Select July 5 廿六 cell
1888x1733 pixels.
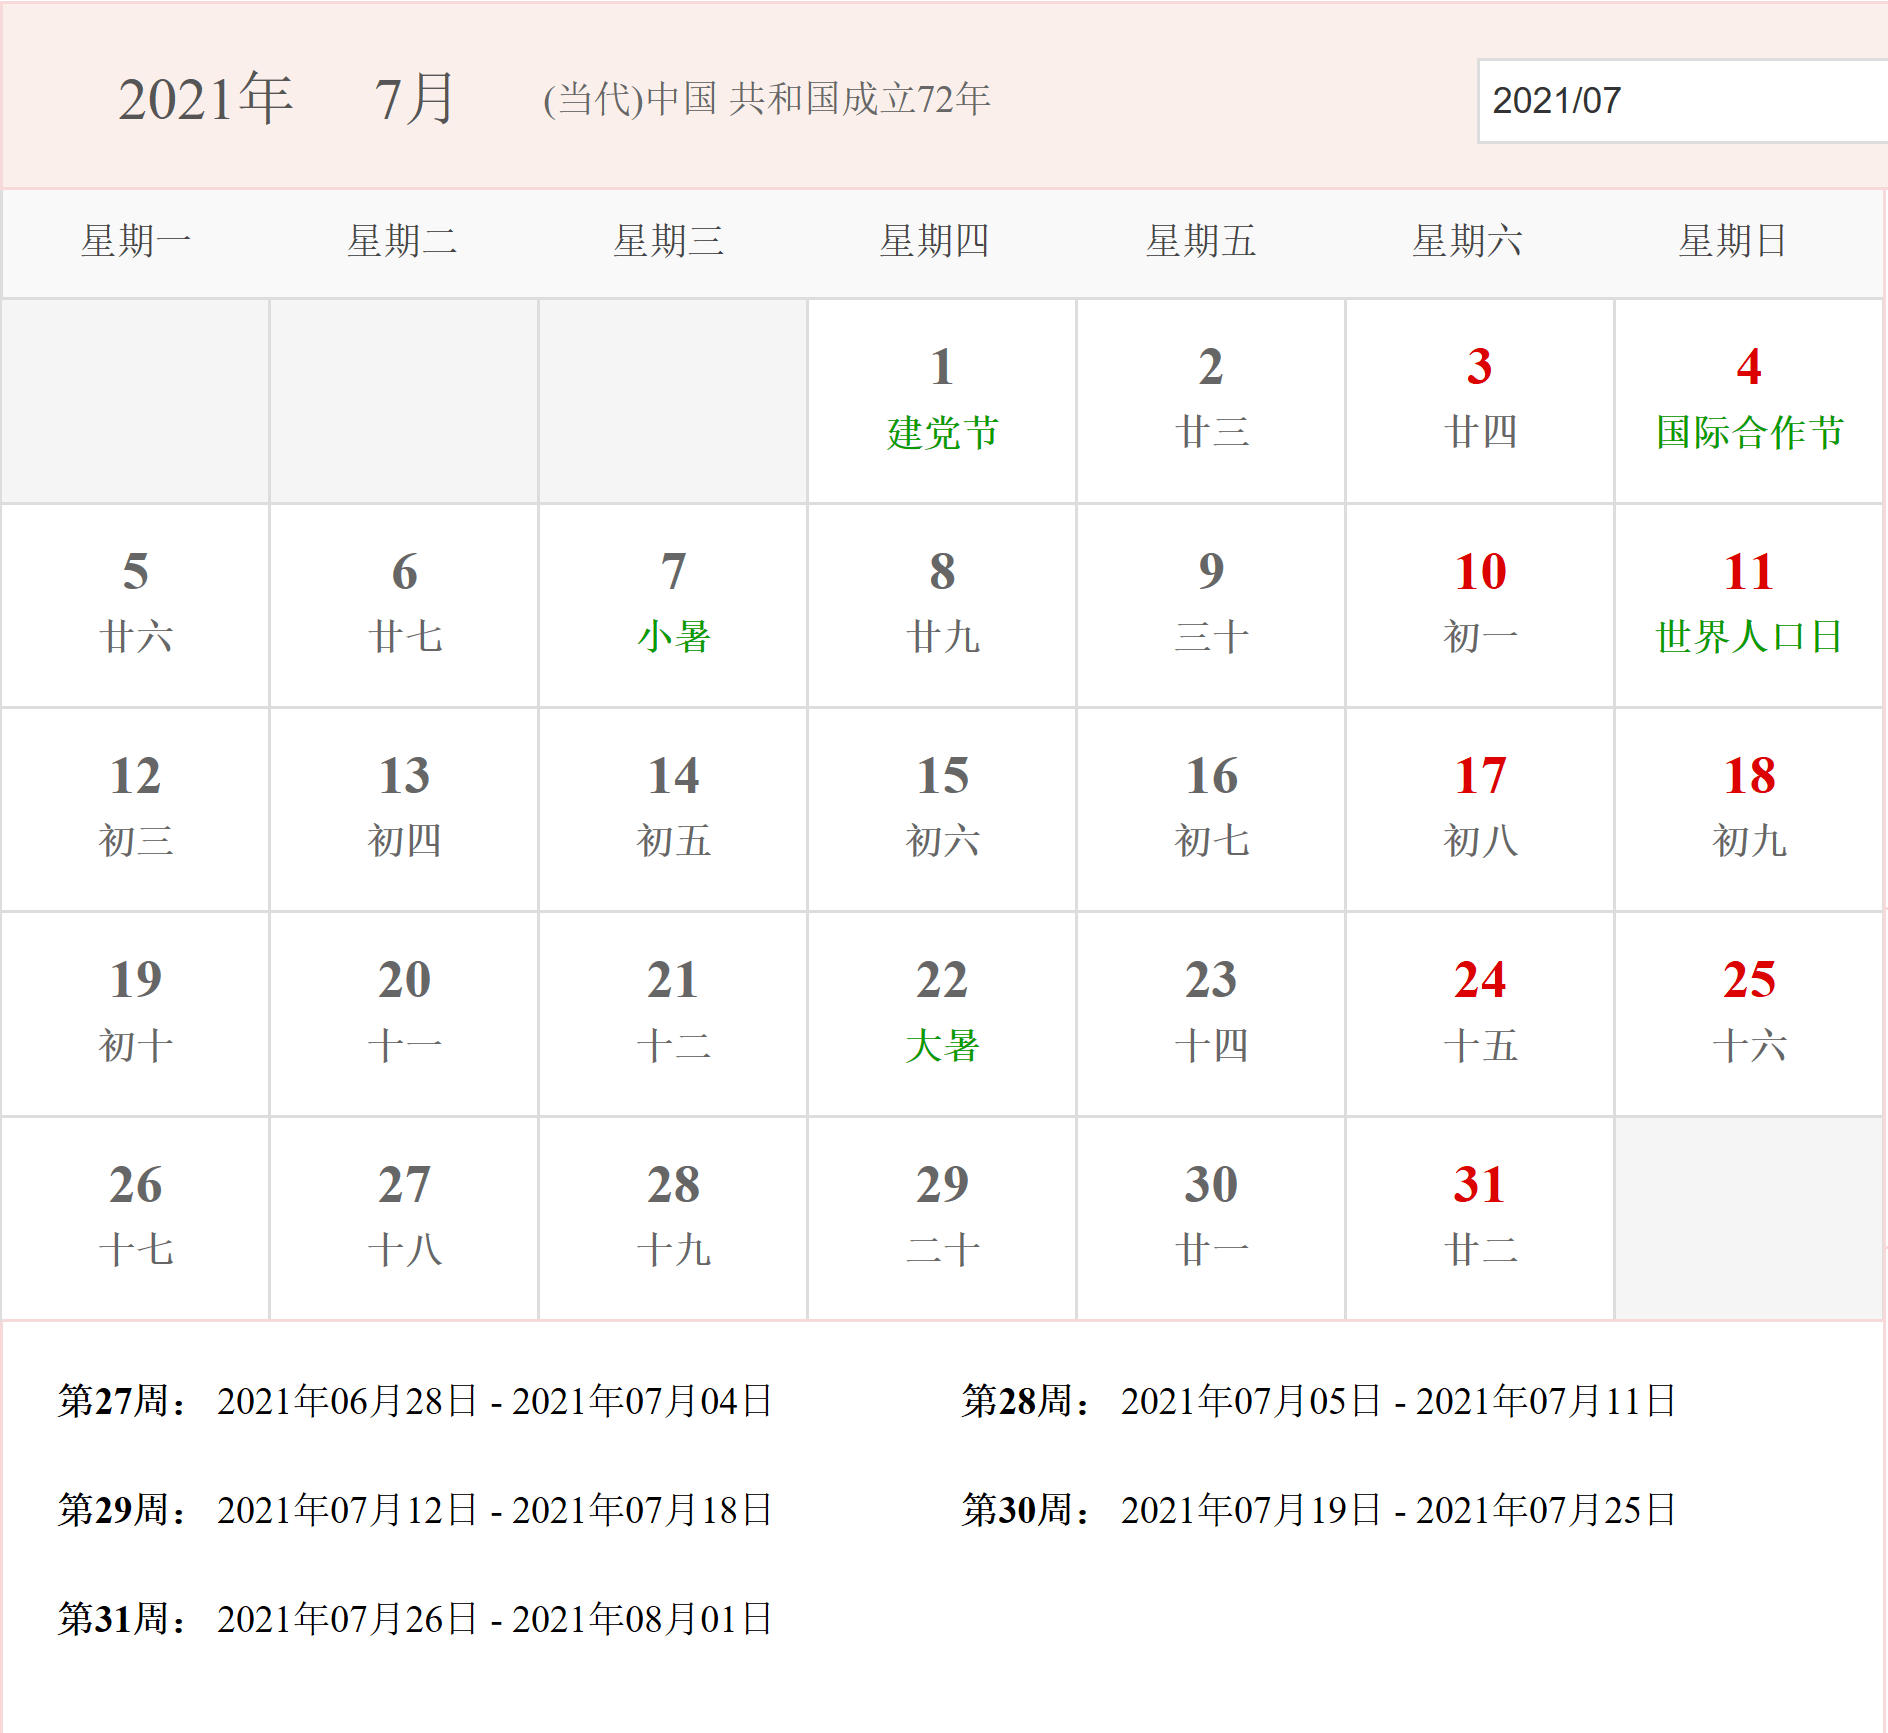pos(135,606)
